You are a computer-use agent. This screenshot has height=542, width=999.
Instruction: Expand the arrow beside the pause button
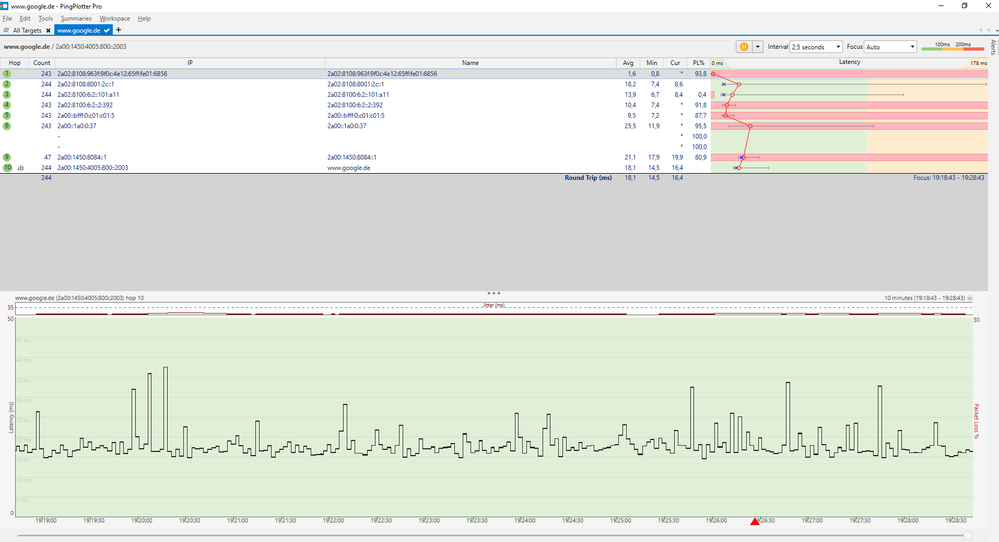click(758, 47)
